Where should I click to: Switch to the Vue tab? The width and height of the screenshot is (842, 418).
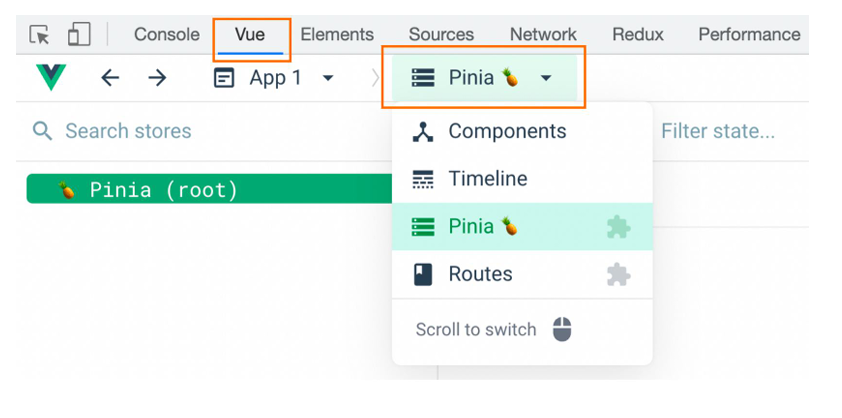click(x=250, y=34)
